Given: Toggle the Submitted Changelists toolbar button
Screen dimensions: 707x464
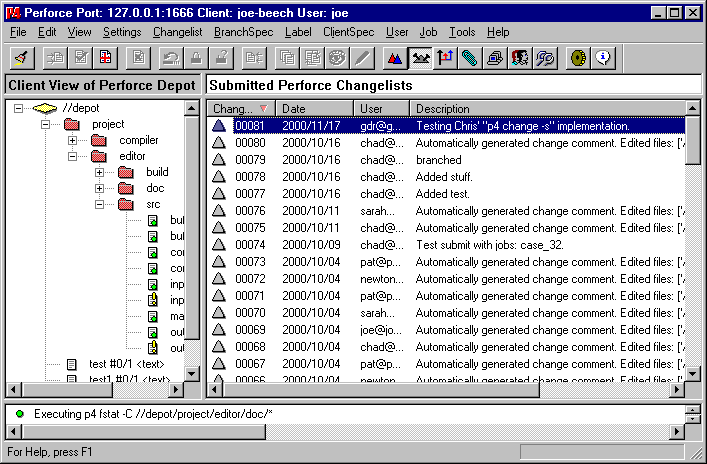Looking at the screenshot, I should pos(420,58).
